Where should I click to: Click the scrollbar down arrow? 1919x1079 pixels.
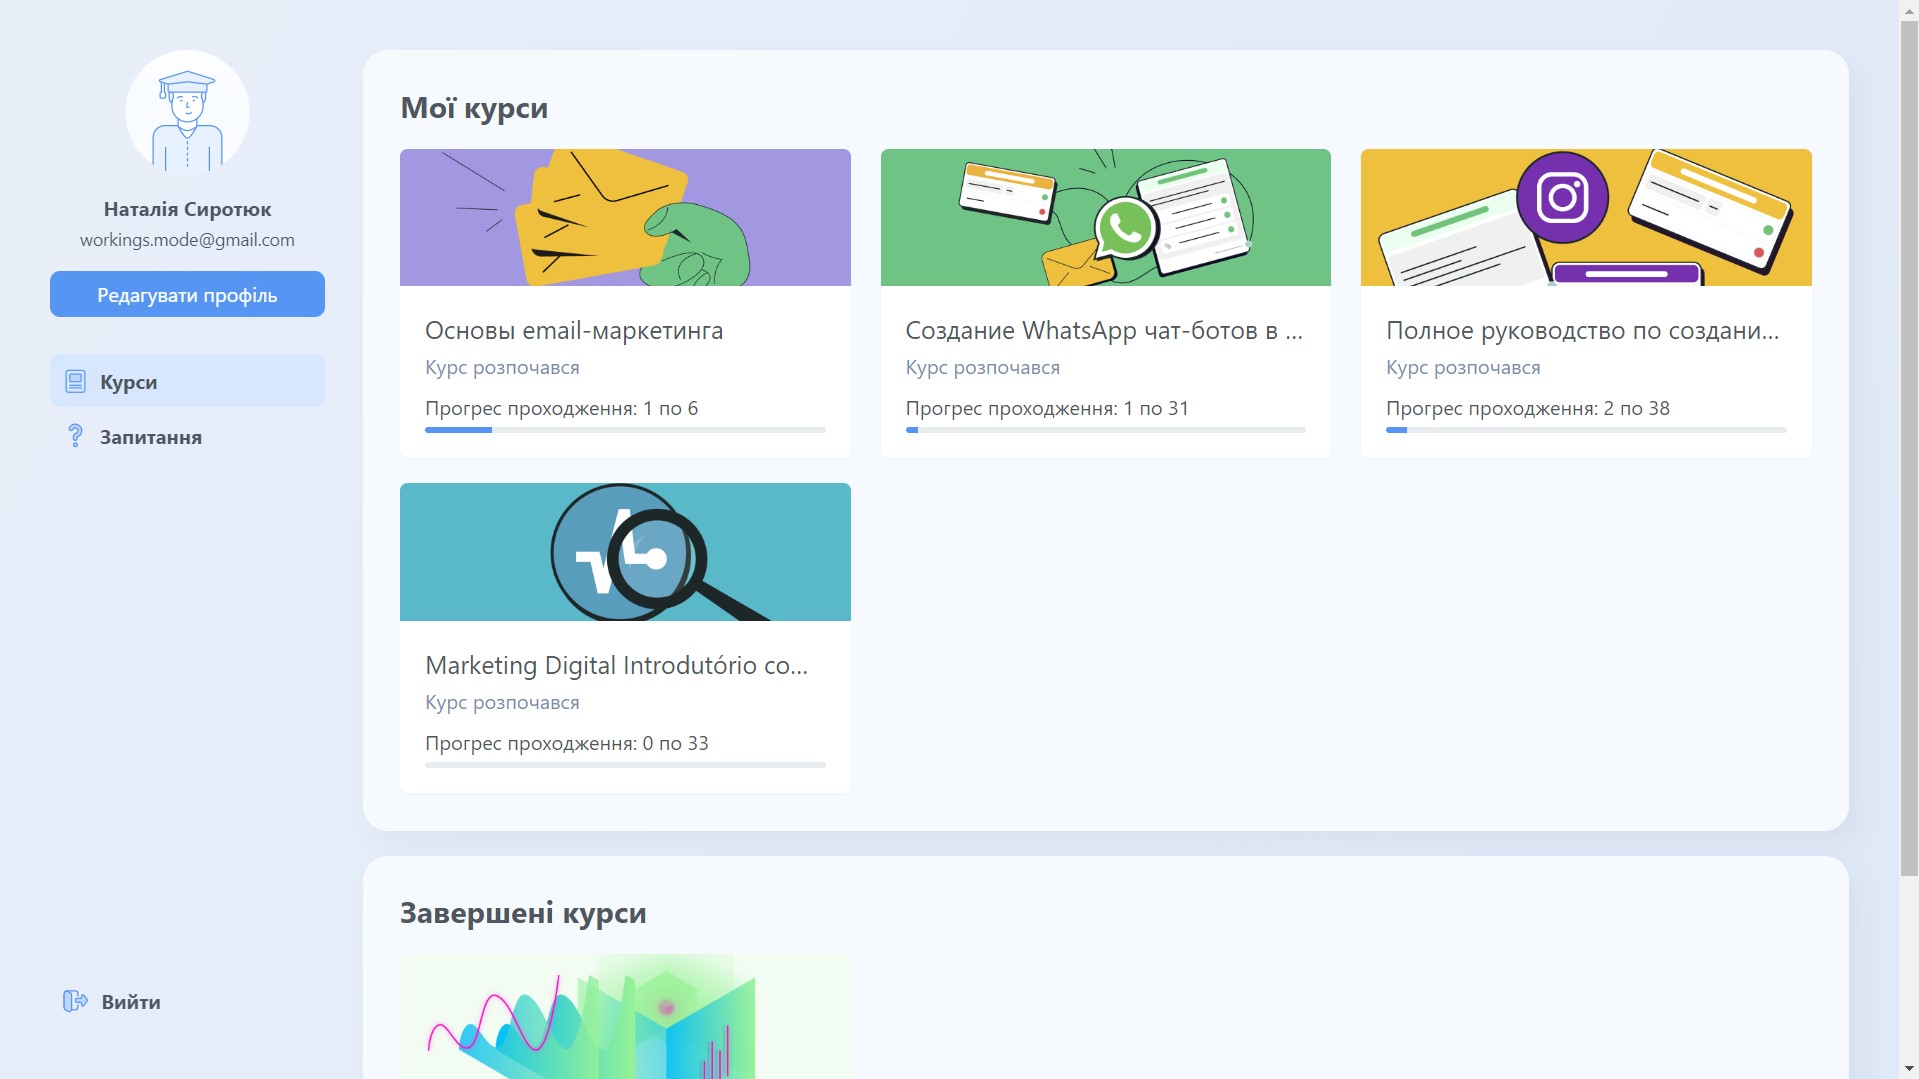(x=1909, y=1069)
